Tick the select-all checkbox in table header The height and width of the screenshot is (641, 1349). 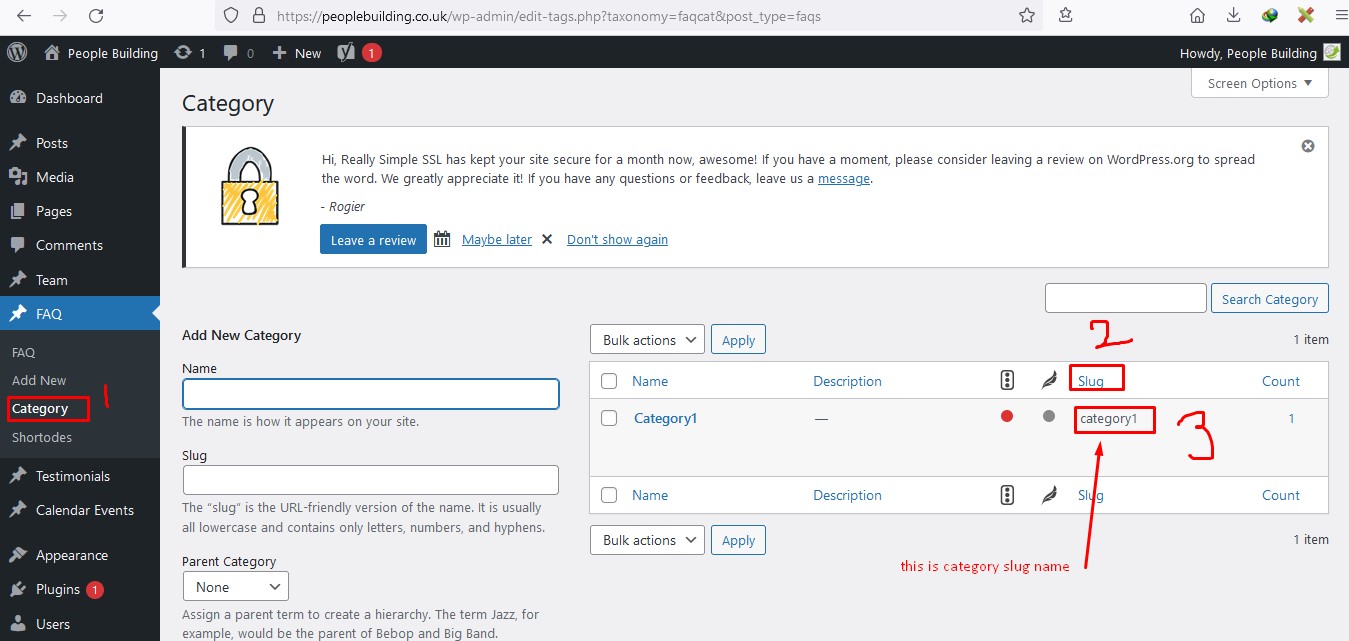[609, 381]
